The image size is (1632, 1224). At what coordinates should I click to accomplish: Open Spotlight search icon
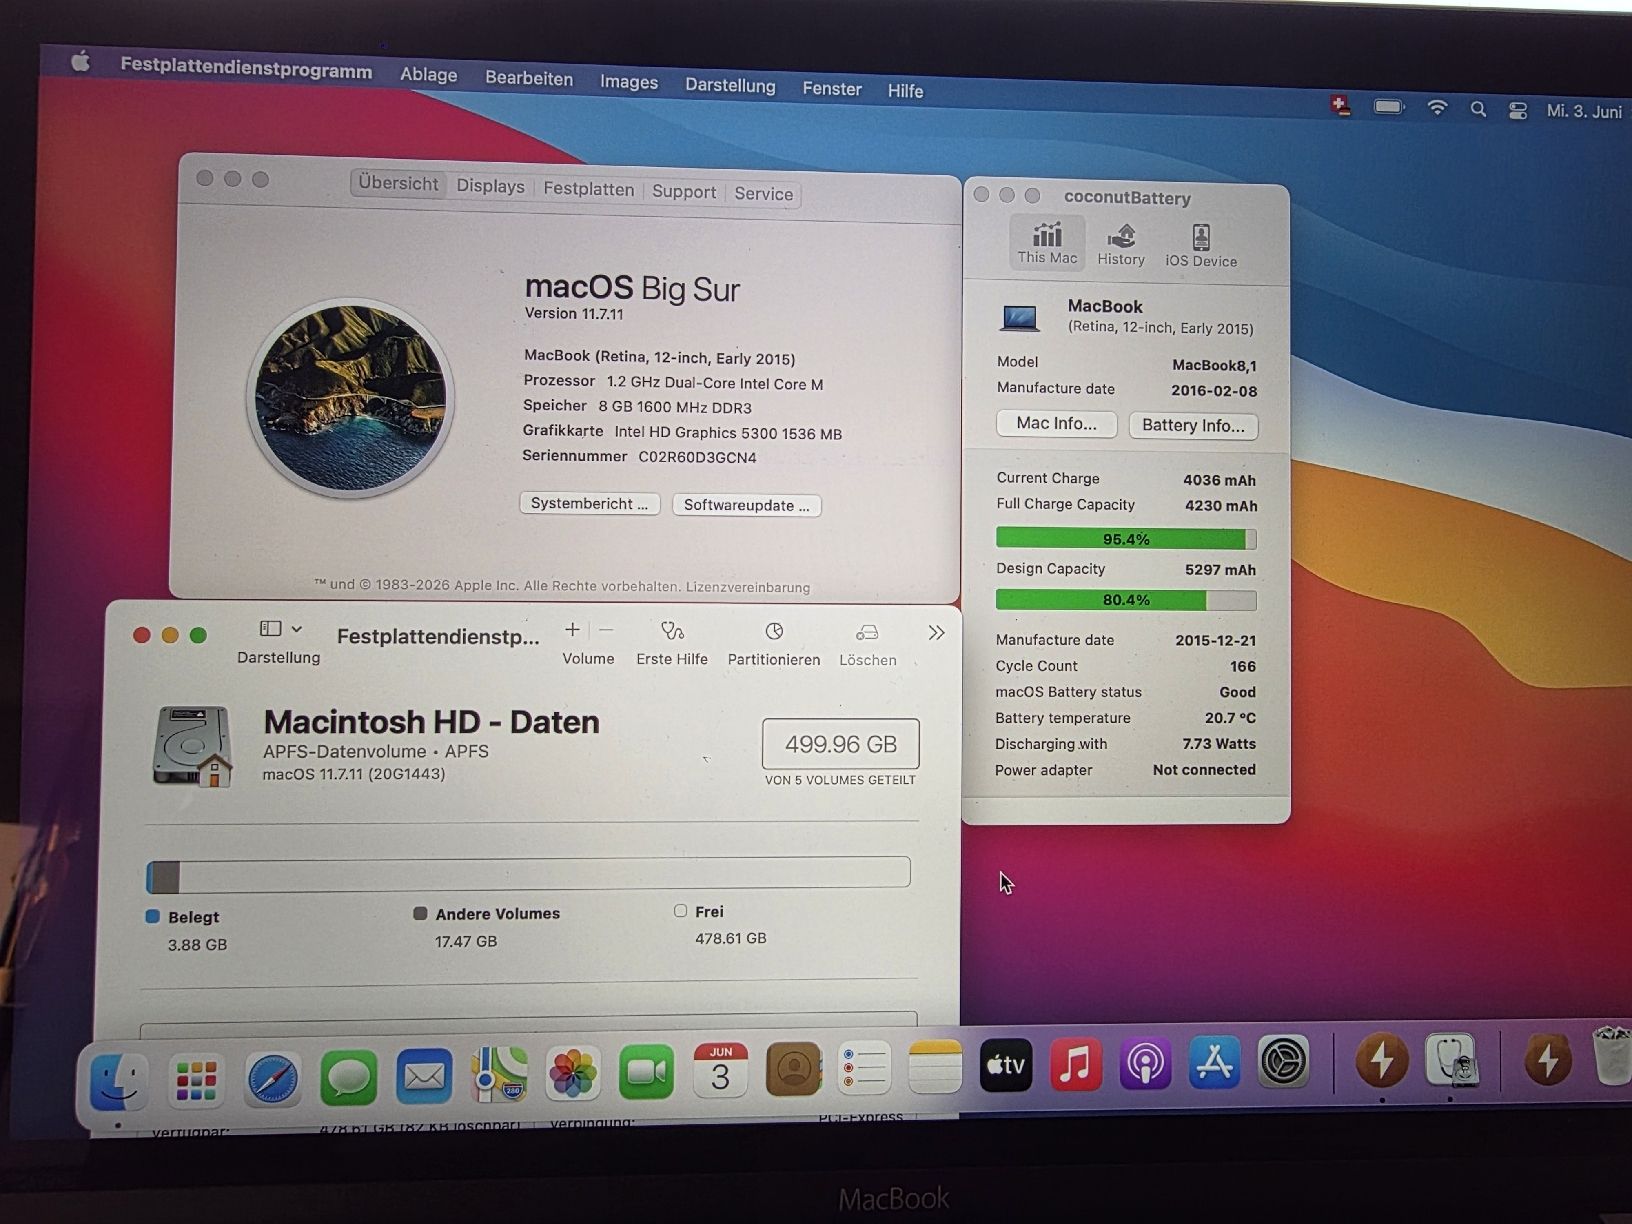[x=1478, y=109]
